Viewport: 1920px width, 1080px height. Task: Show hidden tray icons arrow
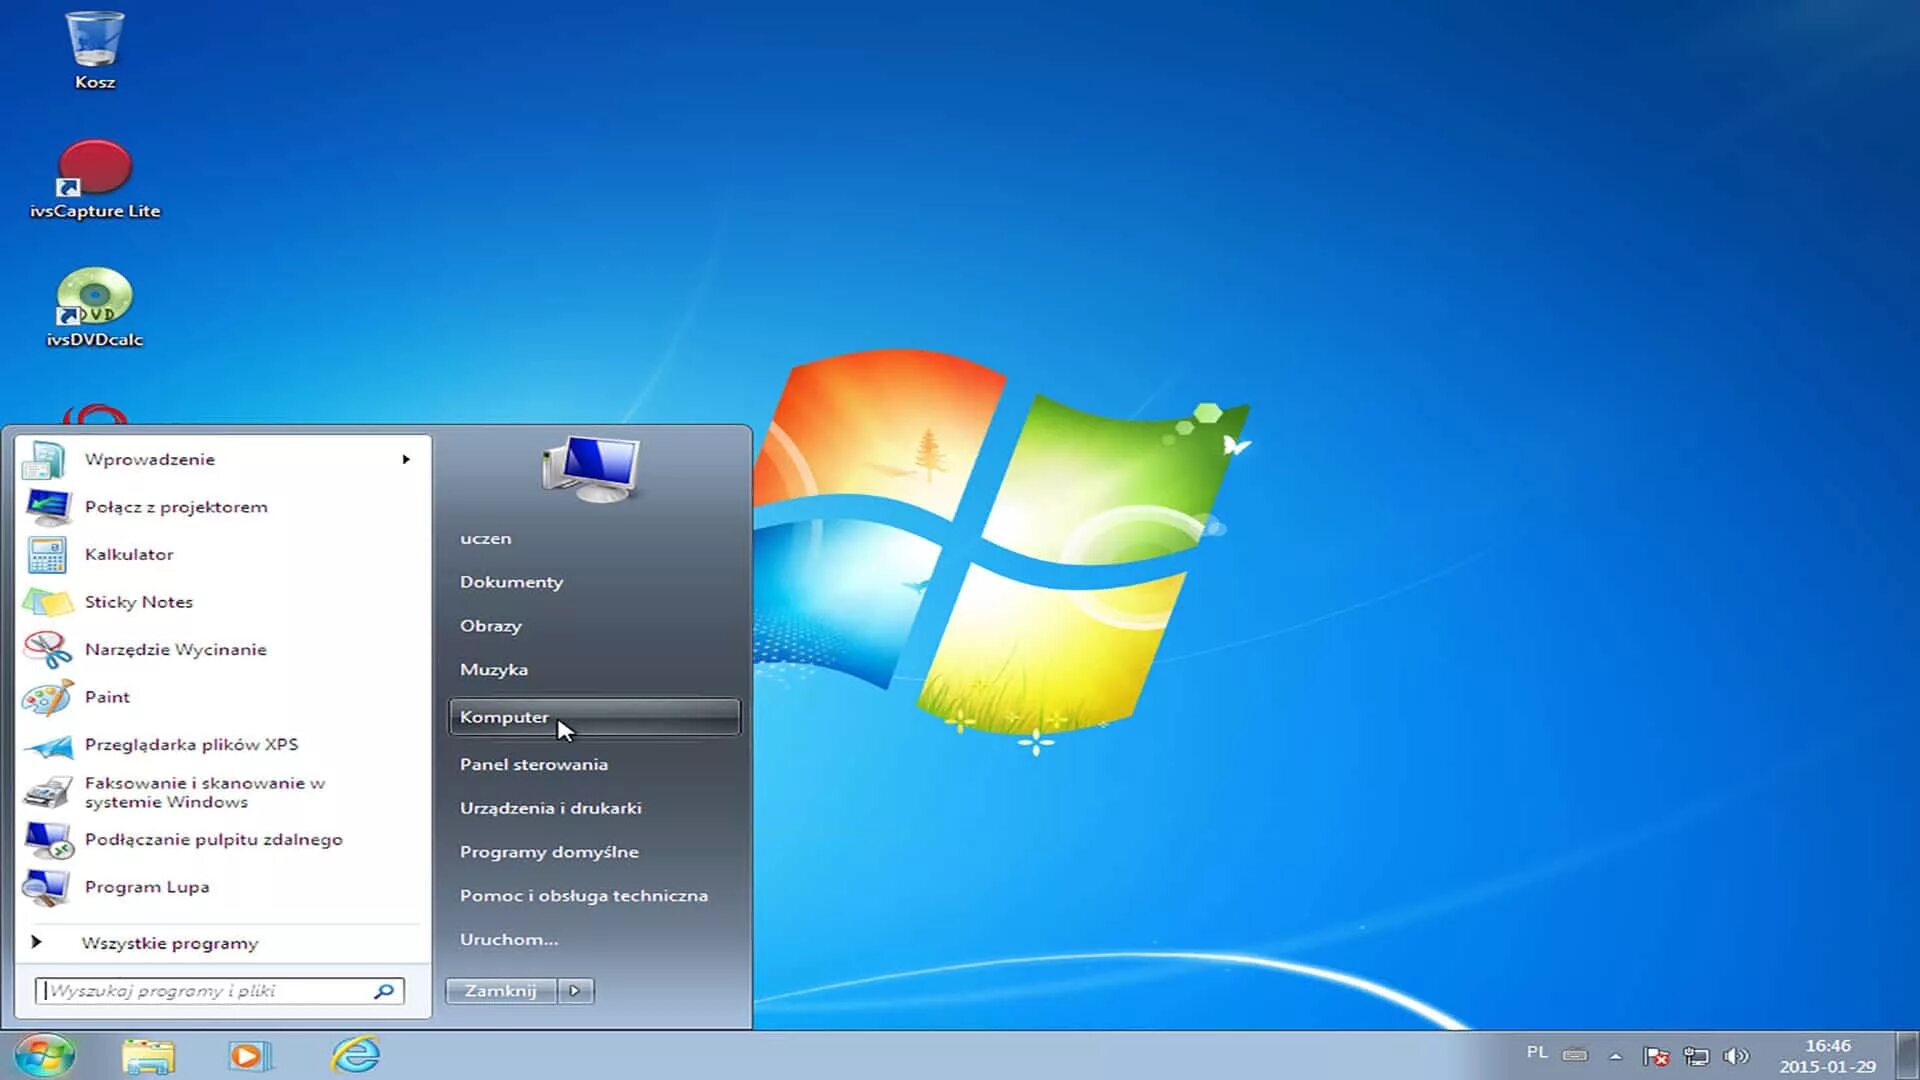click(1615, 1056)
